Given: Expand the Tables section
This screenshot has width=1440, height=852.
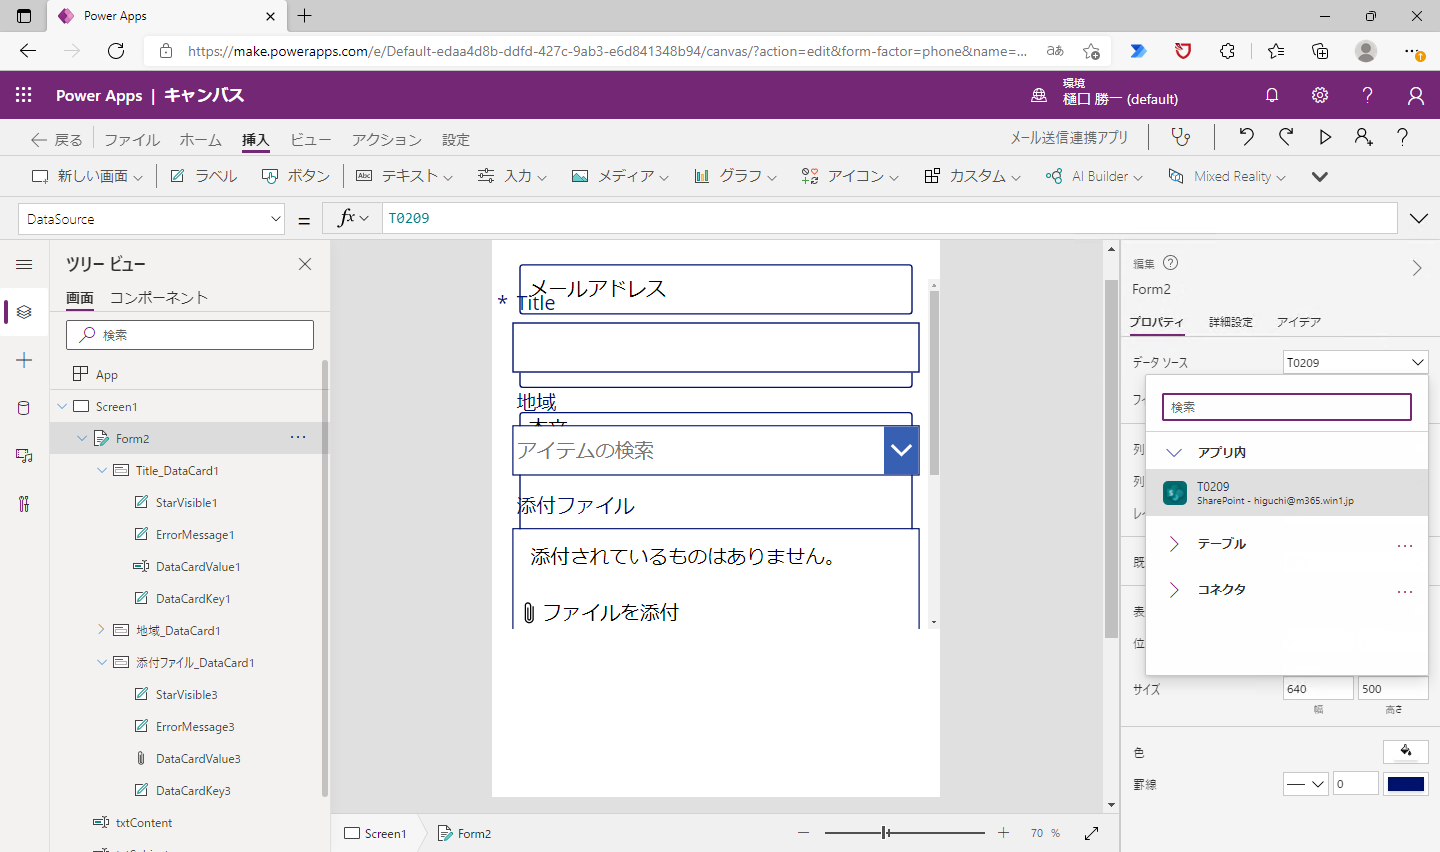Looking at the screenshot, I should (x=1174, y=544).
